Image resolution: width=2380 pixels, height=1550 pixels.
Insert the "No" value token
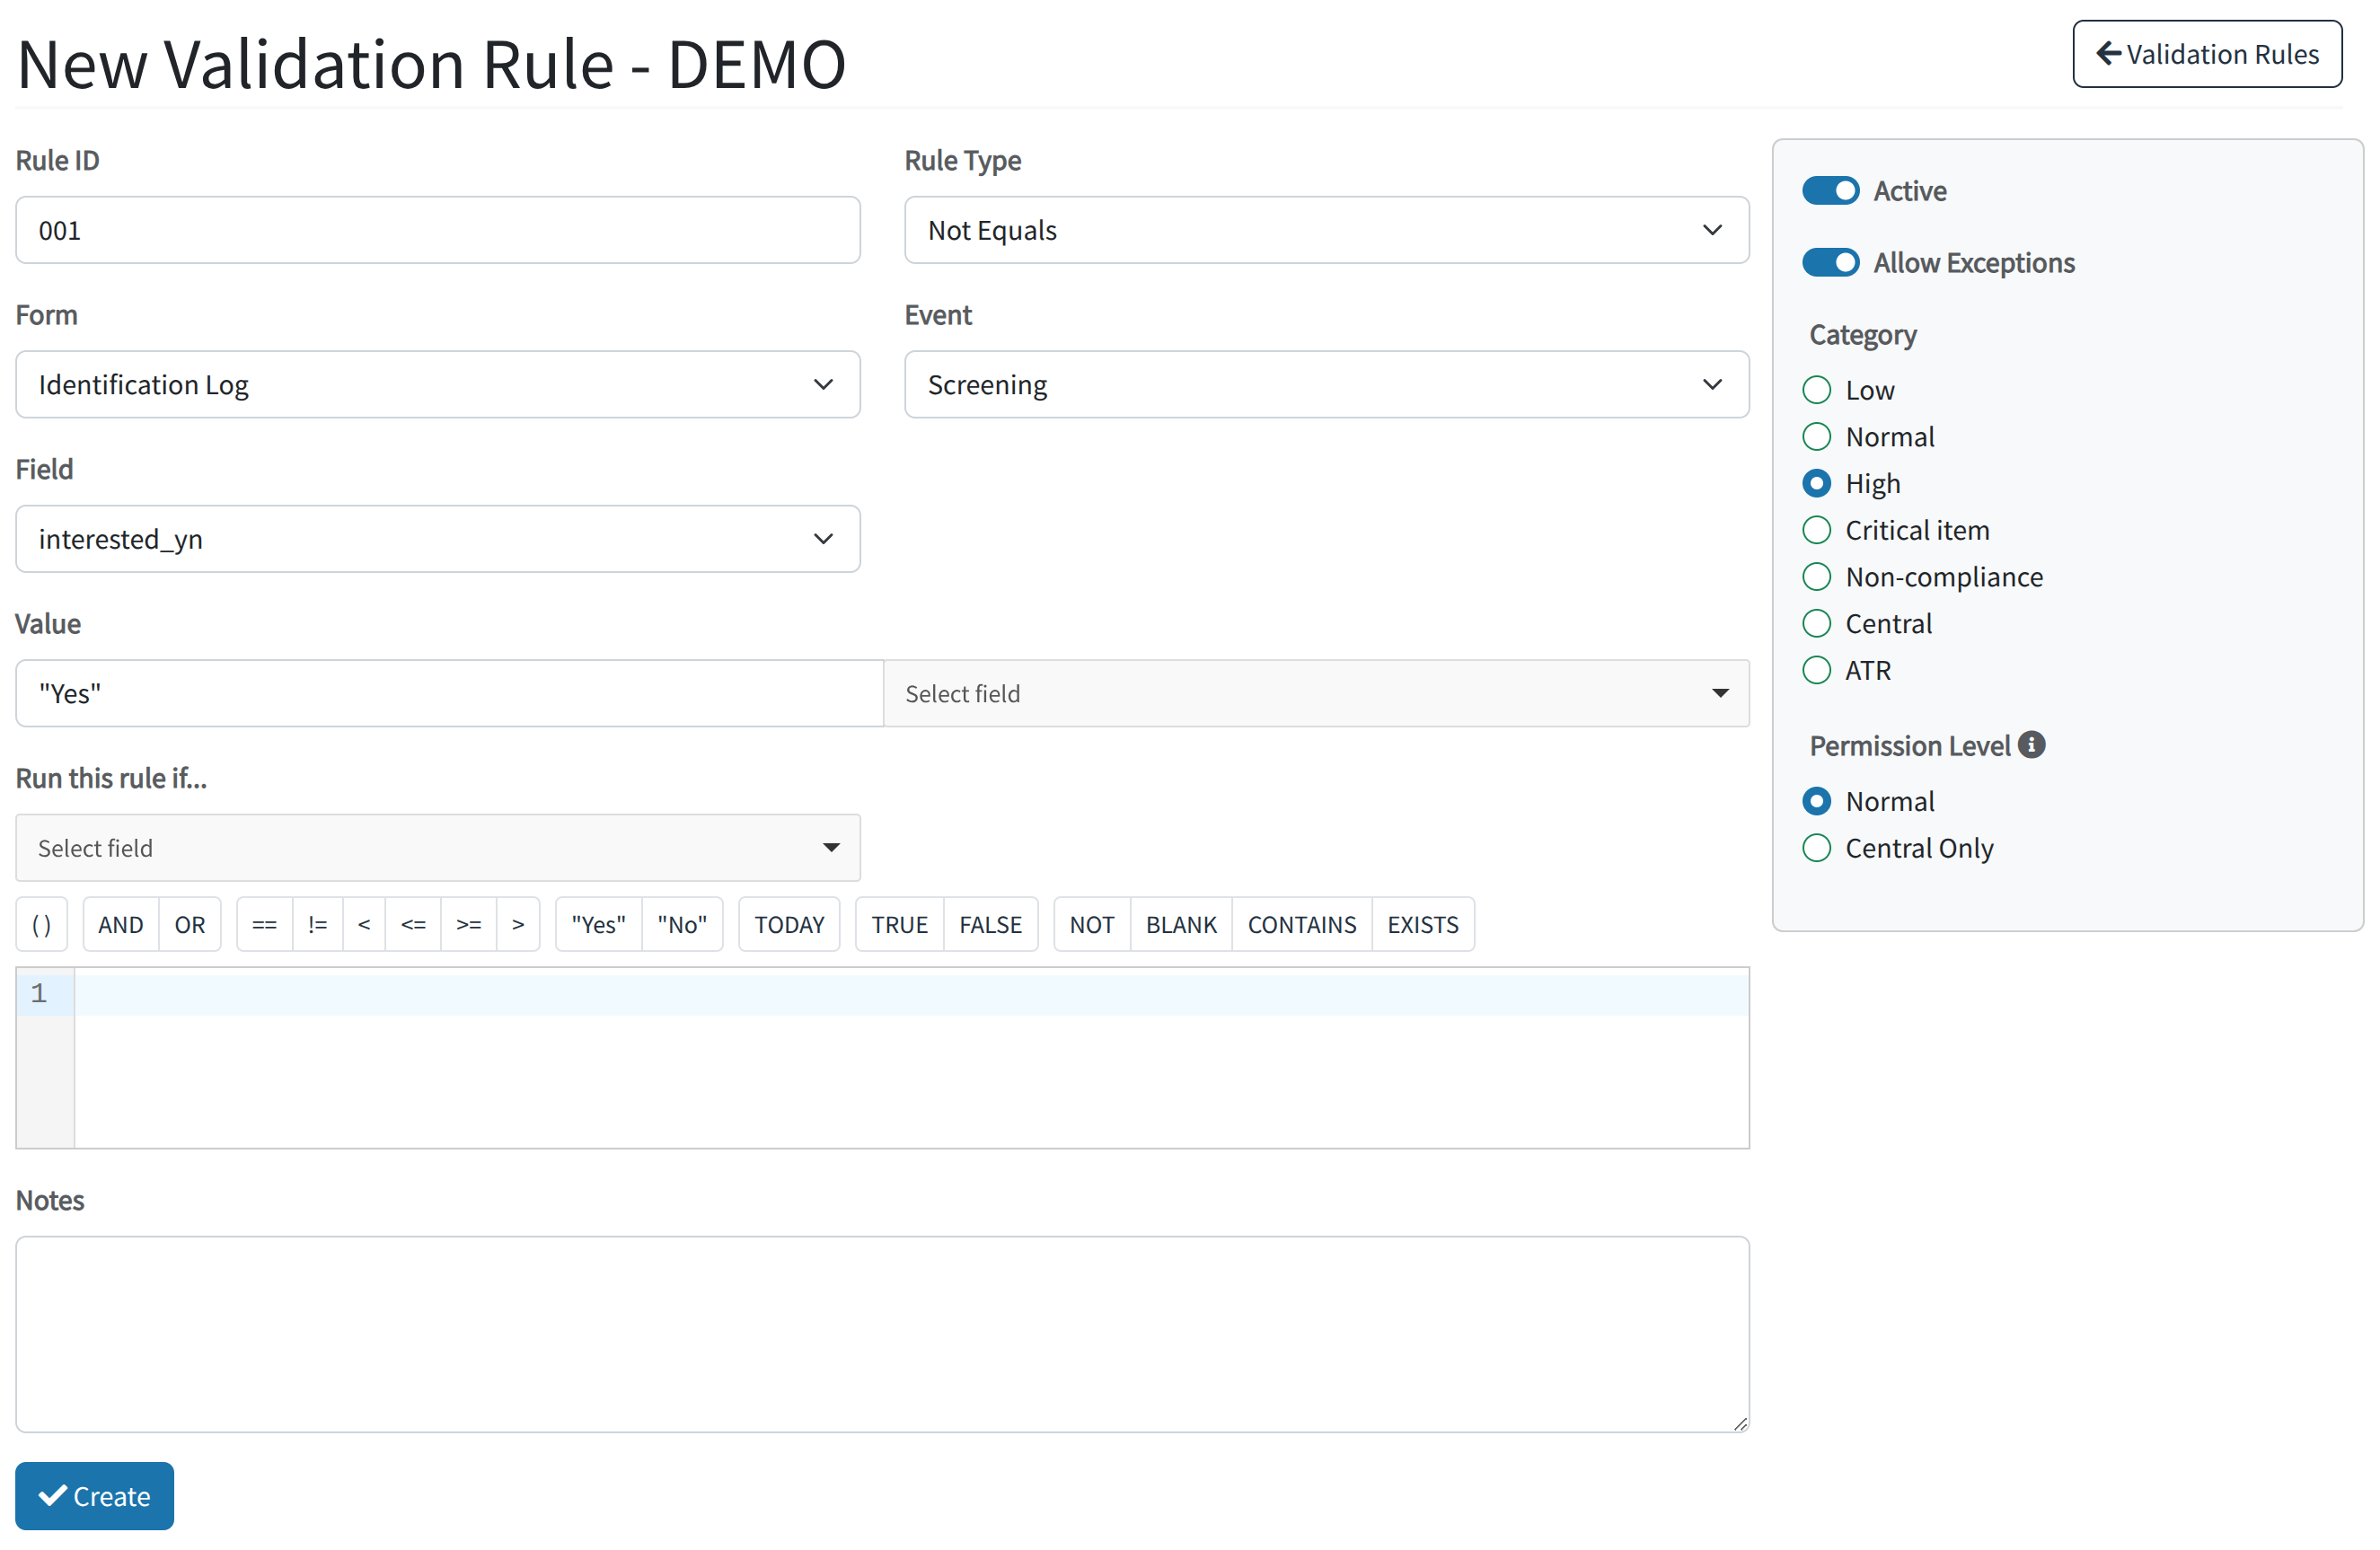point(682,925)
